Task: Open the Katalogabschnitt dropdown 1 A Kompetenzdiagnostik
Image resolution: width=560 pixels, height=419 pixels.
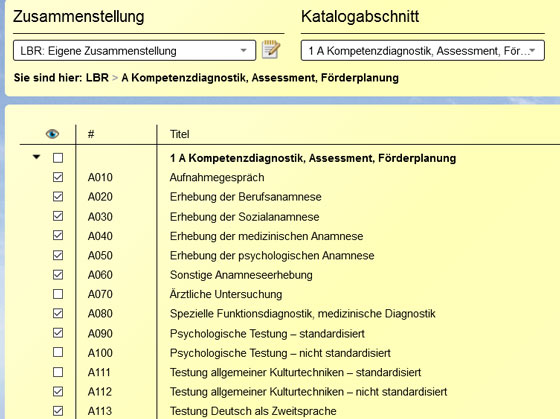Action: point(422,50)
